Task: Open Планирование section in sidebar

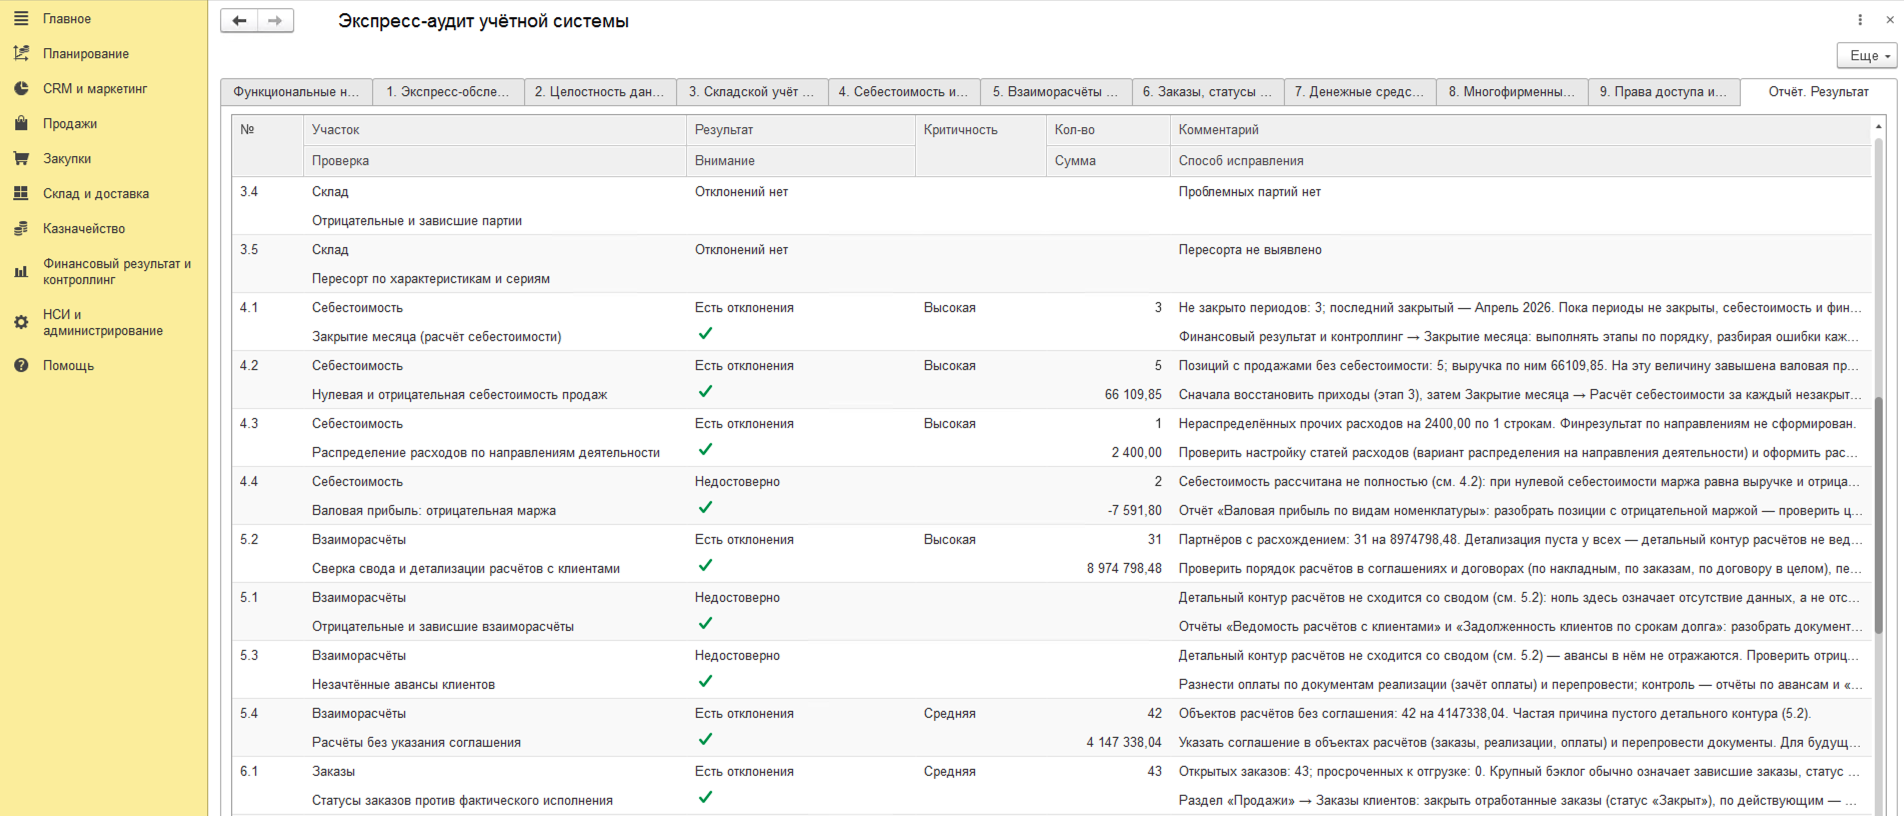Action: [x=86, y=54]
